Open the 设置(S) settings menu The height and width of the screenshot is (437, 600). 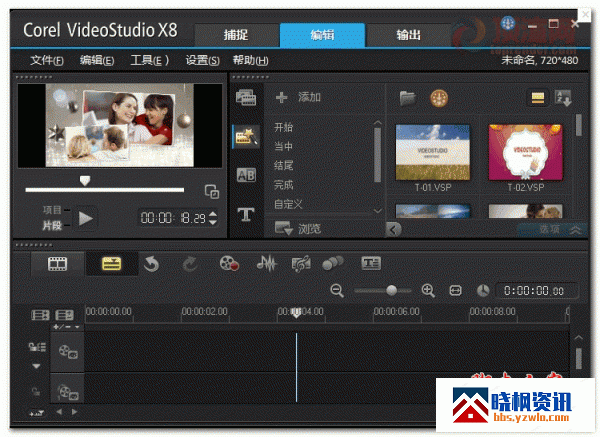[x=202, y=60]
